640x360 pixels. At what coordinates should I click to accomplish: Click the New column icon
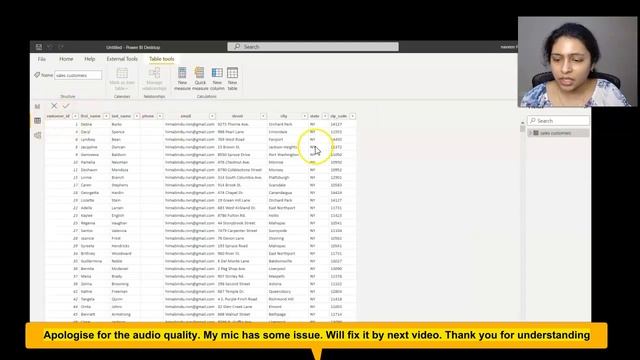(217, 73)
